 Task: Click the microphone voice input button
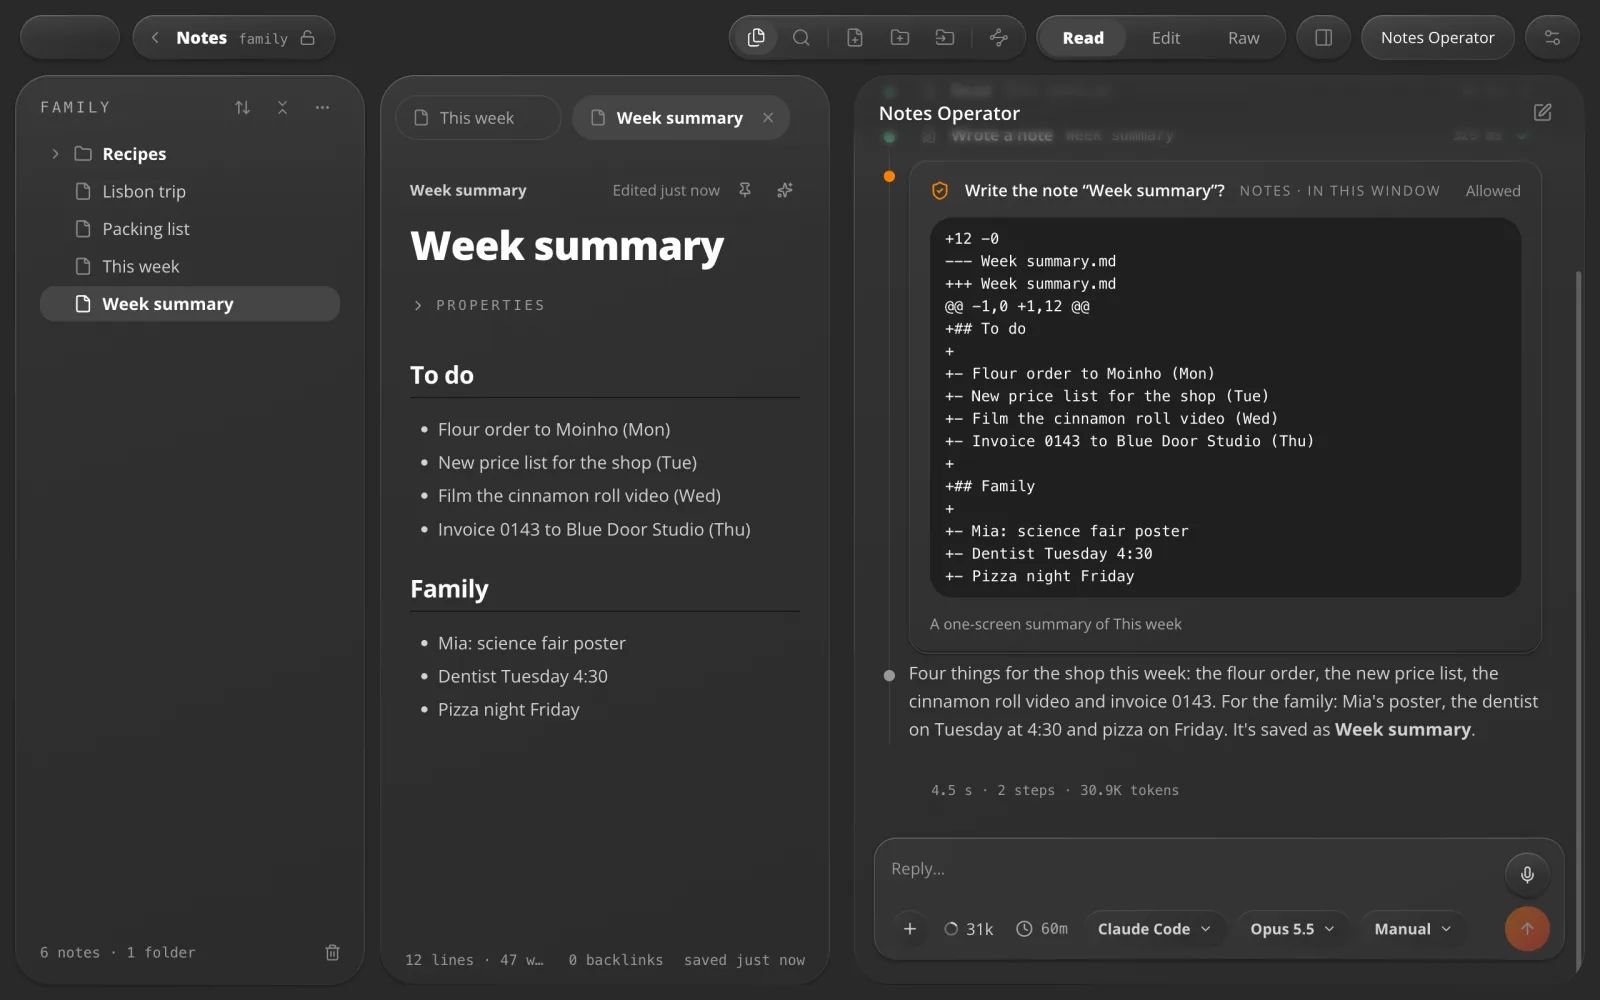pyautogui.click(x=1527, y=874)
